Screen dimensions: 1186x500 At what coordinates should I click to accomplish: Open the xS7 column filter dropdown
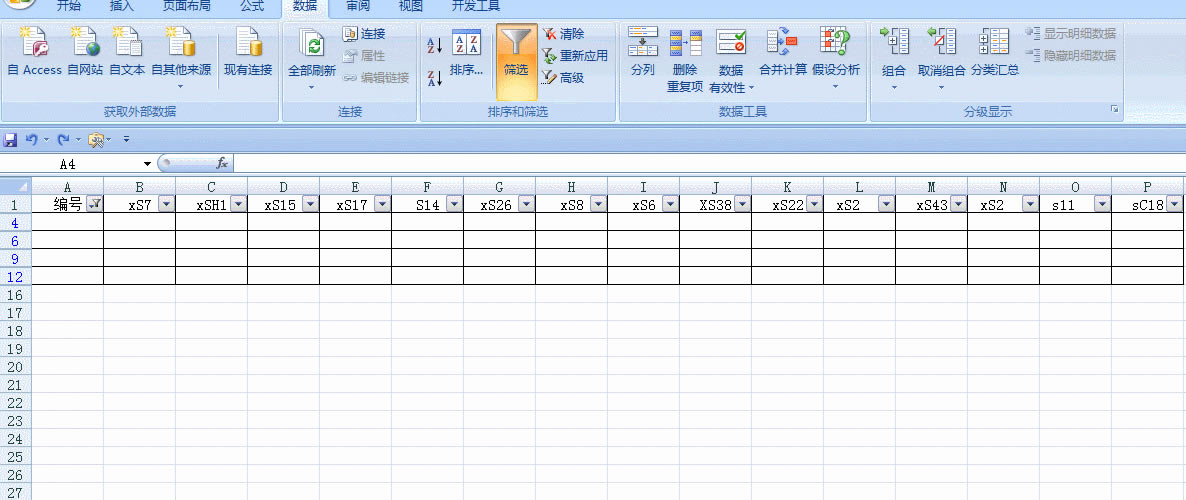[166, 204]
